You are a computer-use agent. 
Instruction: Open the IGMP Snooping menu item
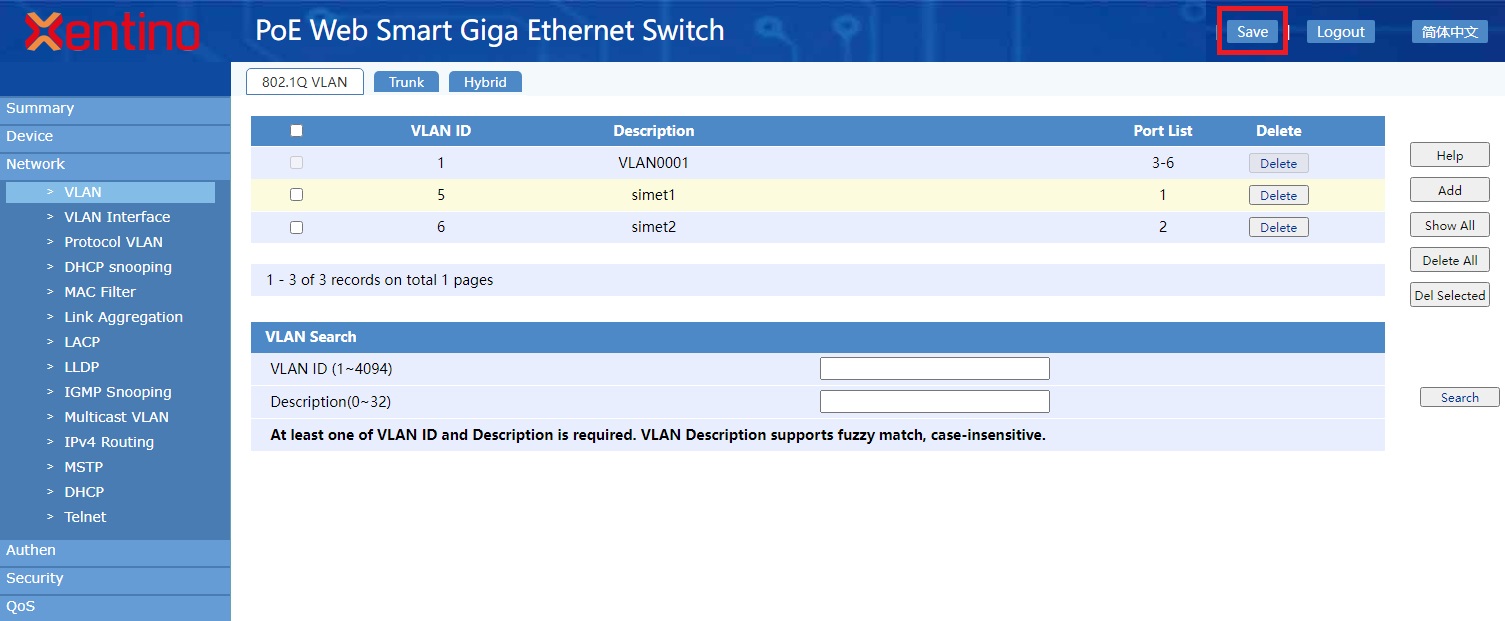tap(118, 392)
